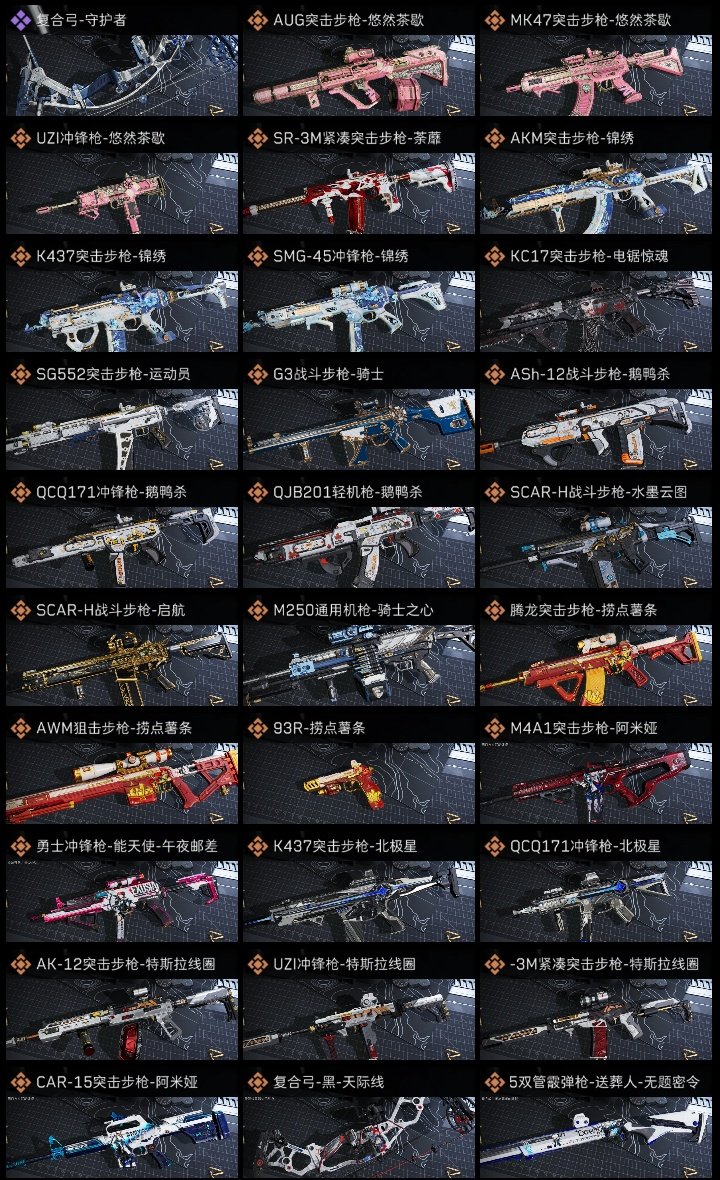Viewport: 720px width, 1180px height.
Task: Select the 腾龙突击步枪-捞点薯条 skin image
Action: (596, 665)
